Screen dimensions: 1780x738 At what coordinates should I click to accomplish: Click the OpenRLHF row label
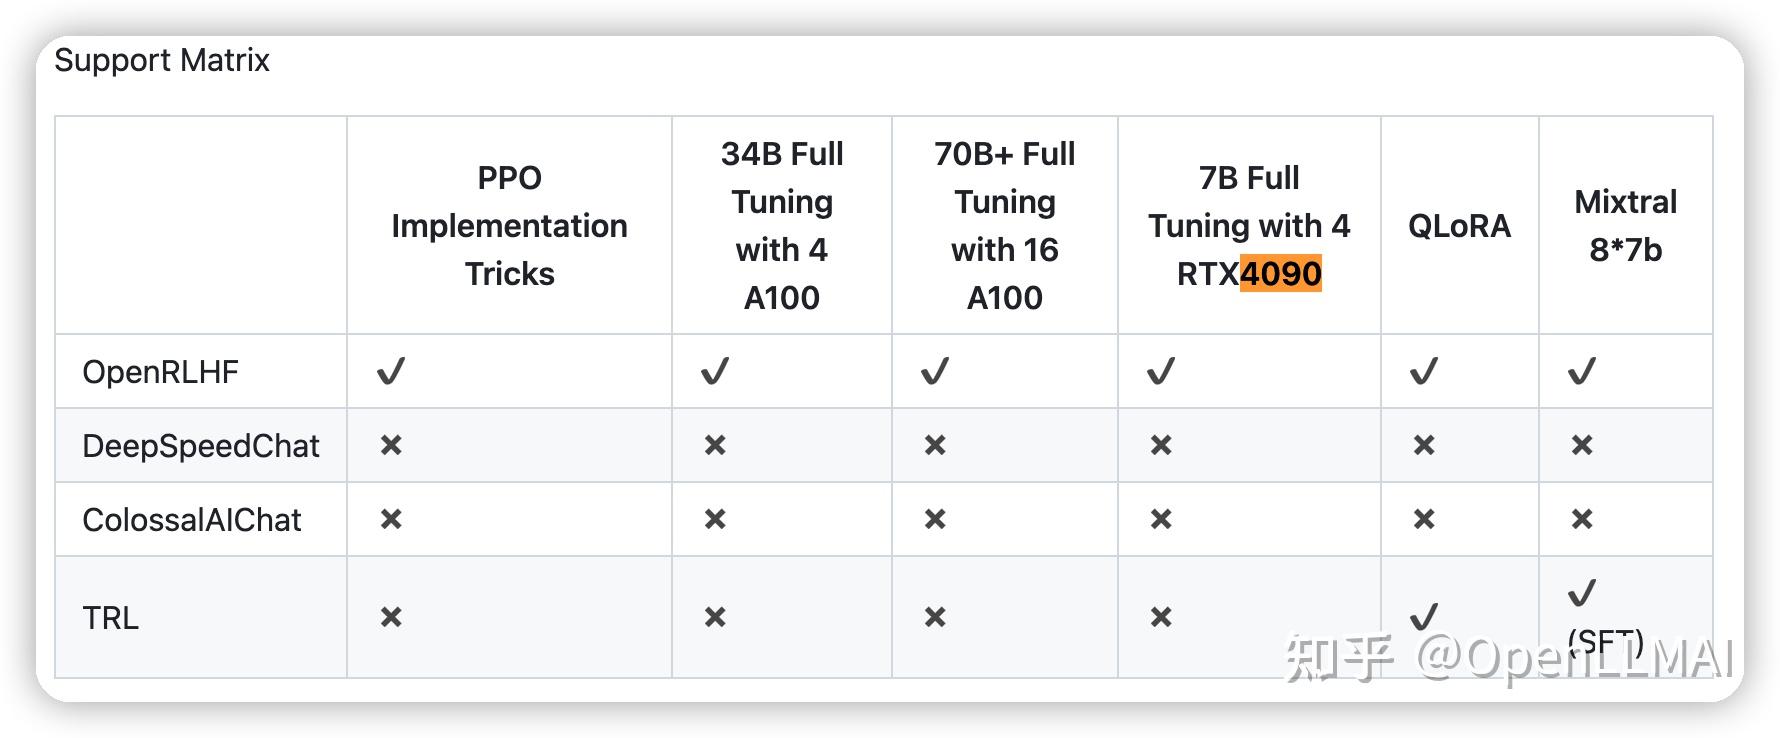(160, 372)
